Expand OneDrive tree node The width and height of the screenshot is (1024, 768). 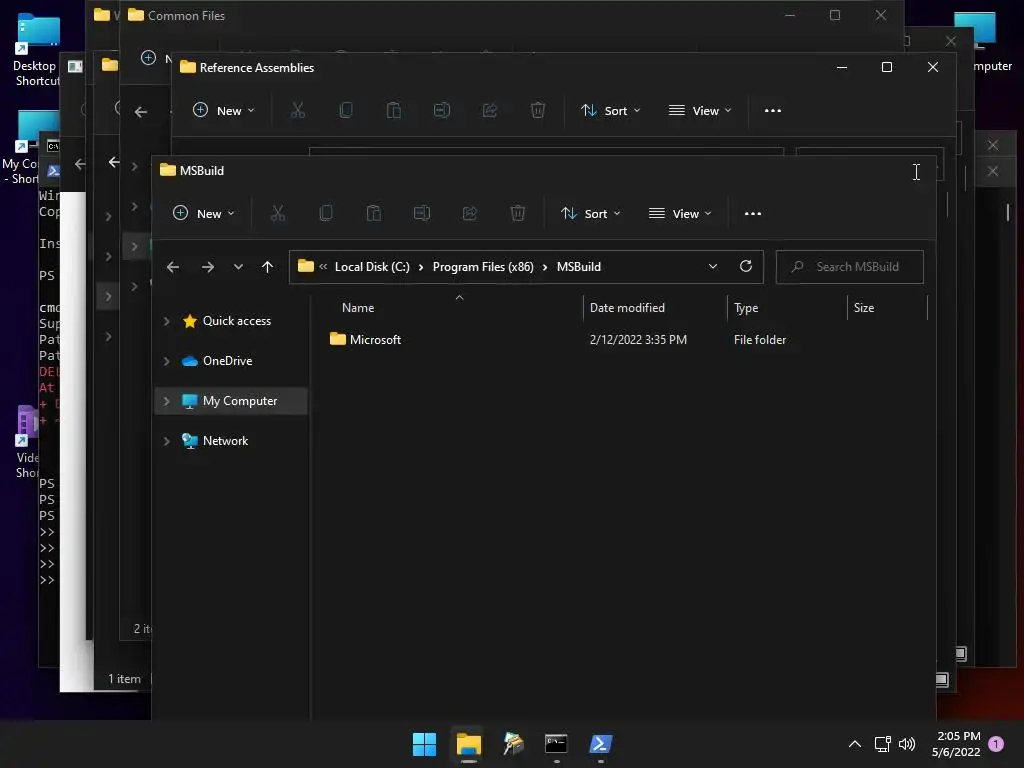pyautogui.click(x=167, y=361)
